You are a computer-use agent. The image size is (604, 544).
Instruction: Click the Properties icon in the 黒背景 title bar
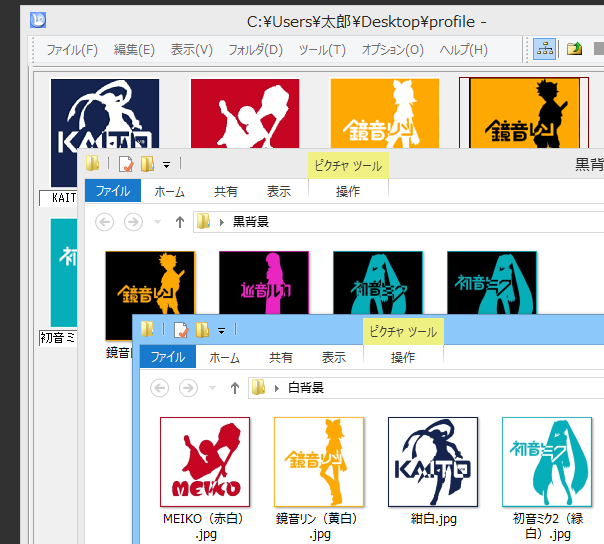(x=126, y=164)
